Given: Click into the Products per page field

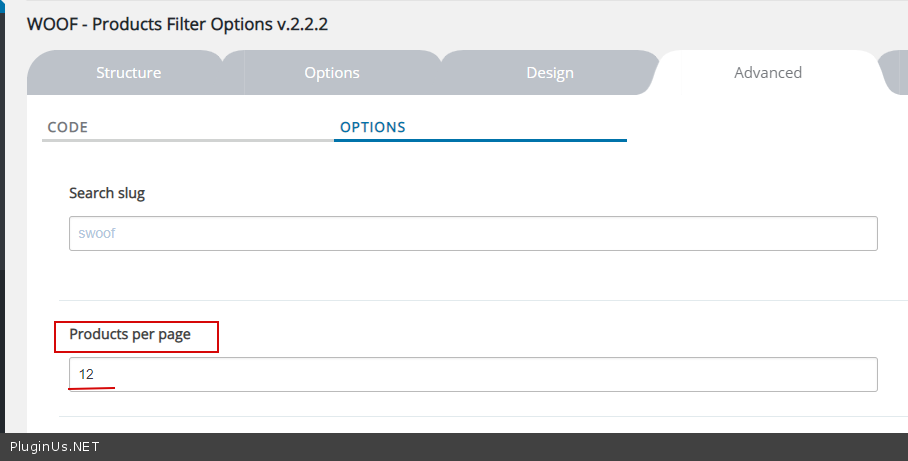Looking at the screenshot, I should point(473,375).
